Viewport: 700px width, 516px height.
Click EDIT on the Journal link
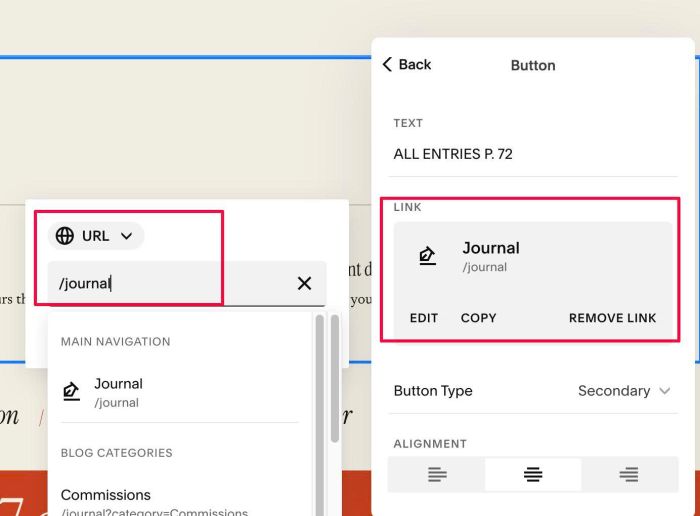point(424,318)
